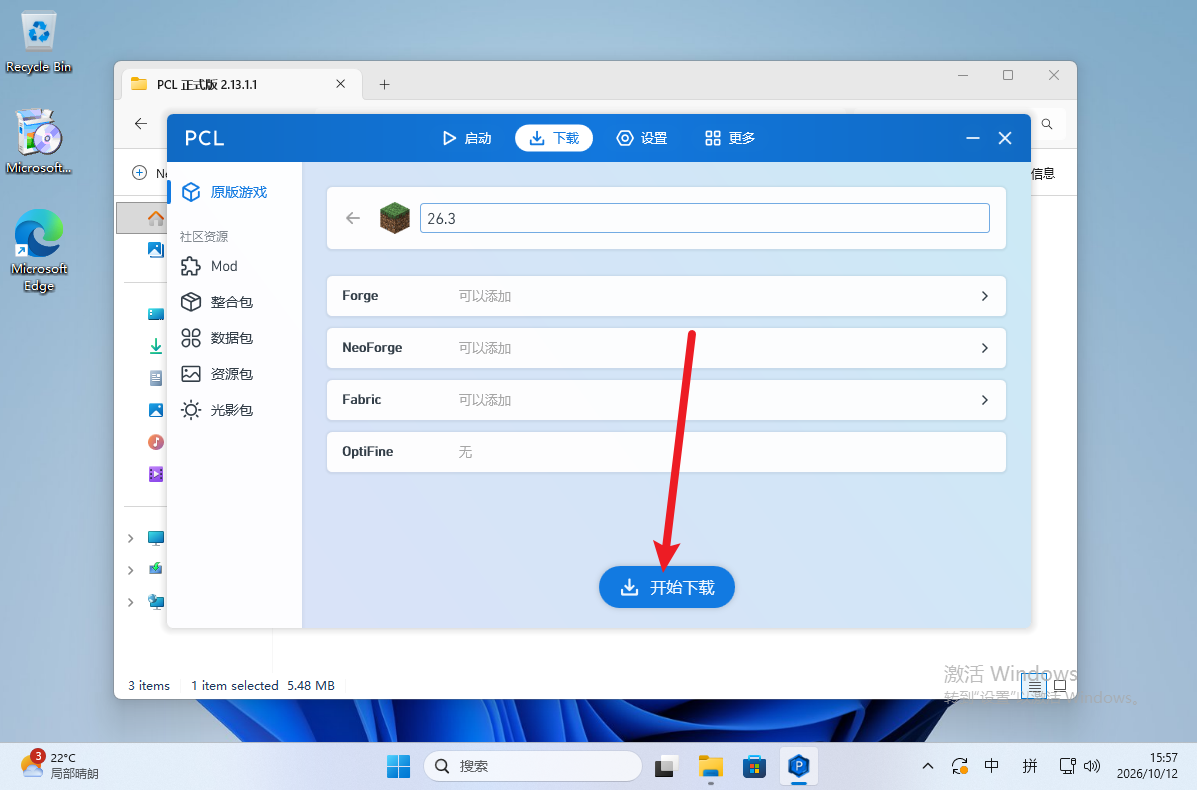This screenshot has height=790, width=1197.
Task: Open Recycle Bin desktop icon
Action: (x=38, y=43)
